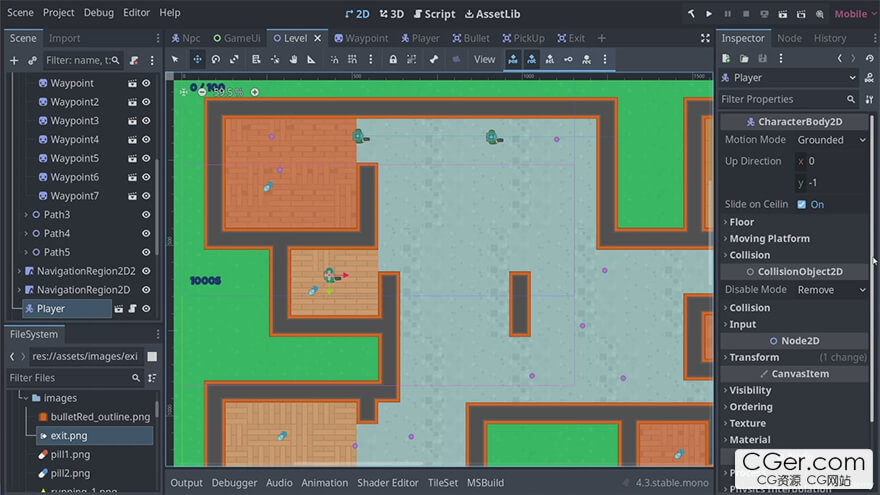
Task: Toggle distraction free mode icon
Action: coord(705,38)
